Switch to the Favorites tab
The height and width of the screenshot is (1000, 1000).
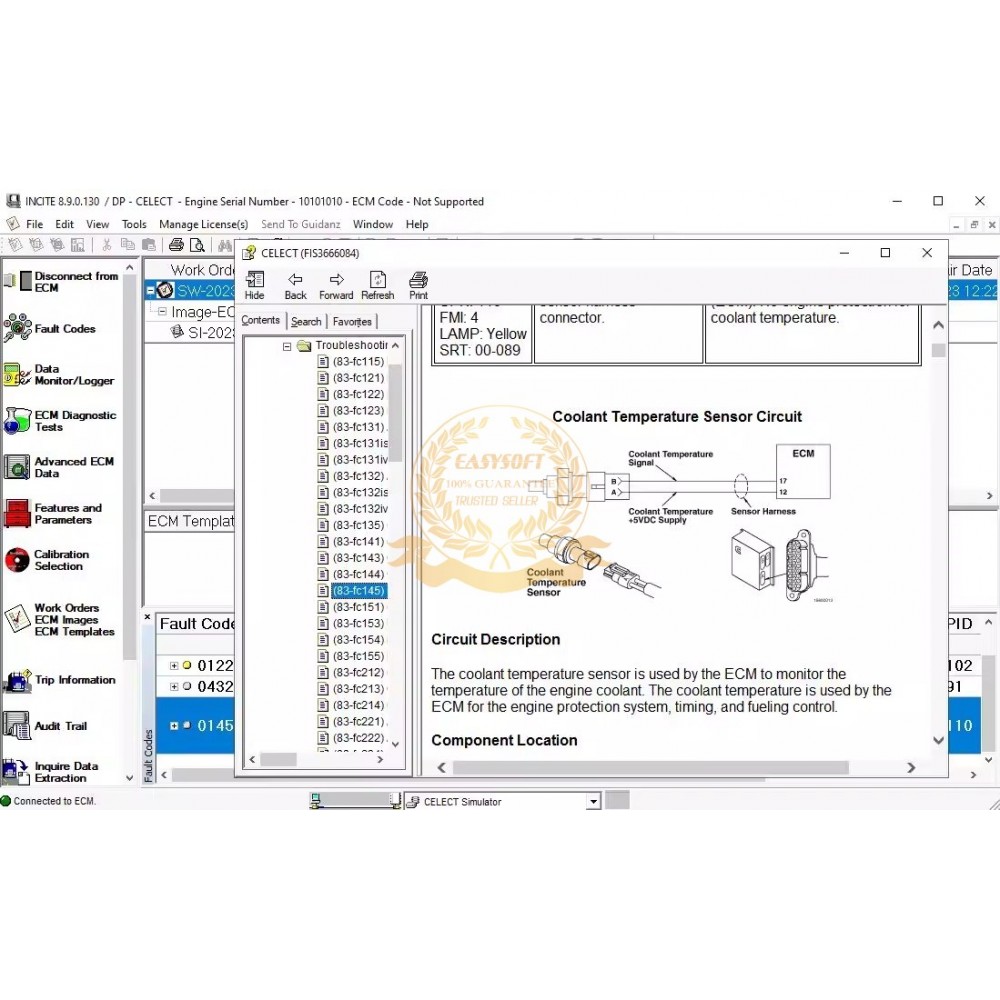pyautogui.click(x=352, y=321)
